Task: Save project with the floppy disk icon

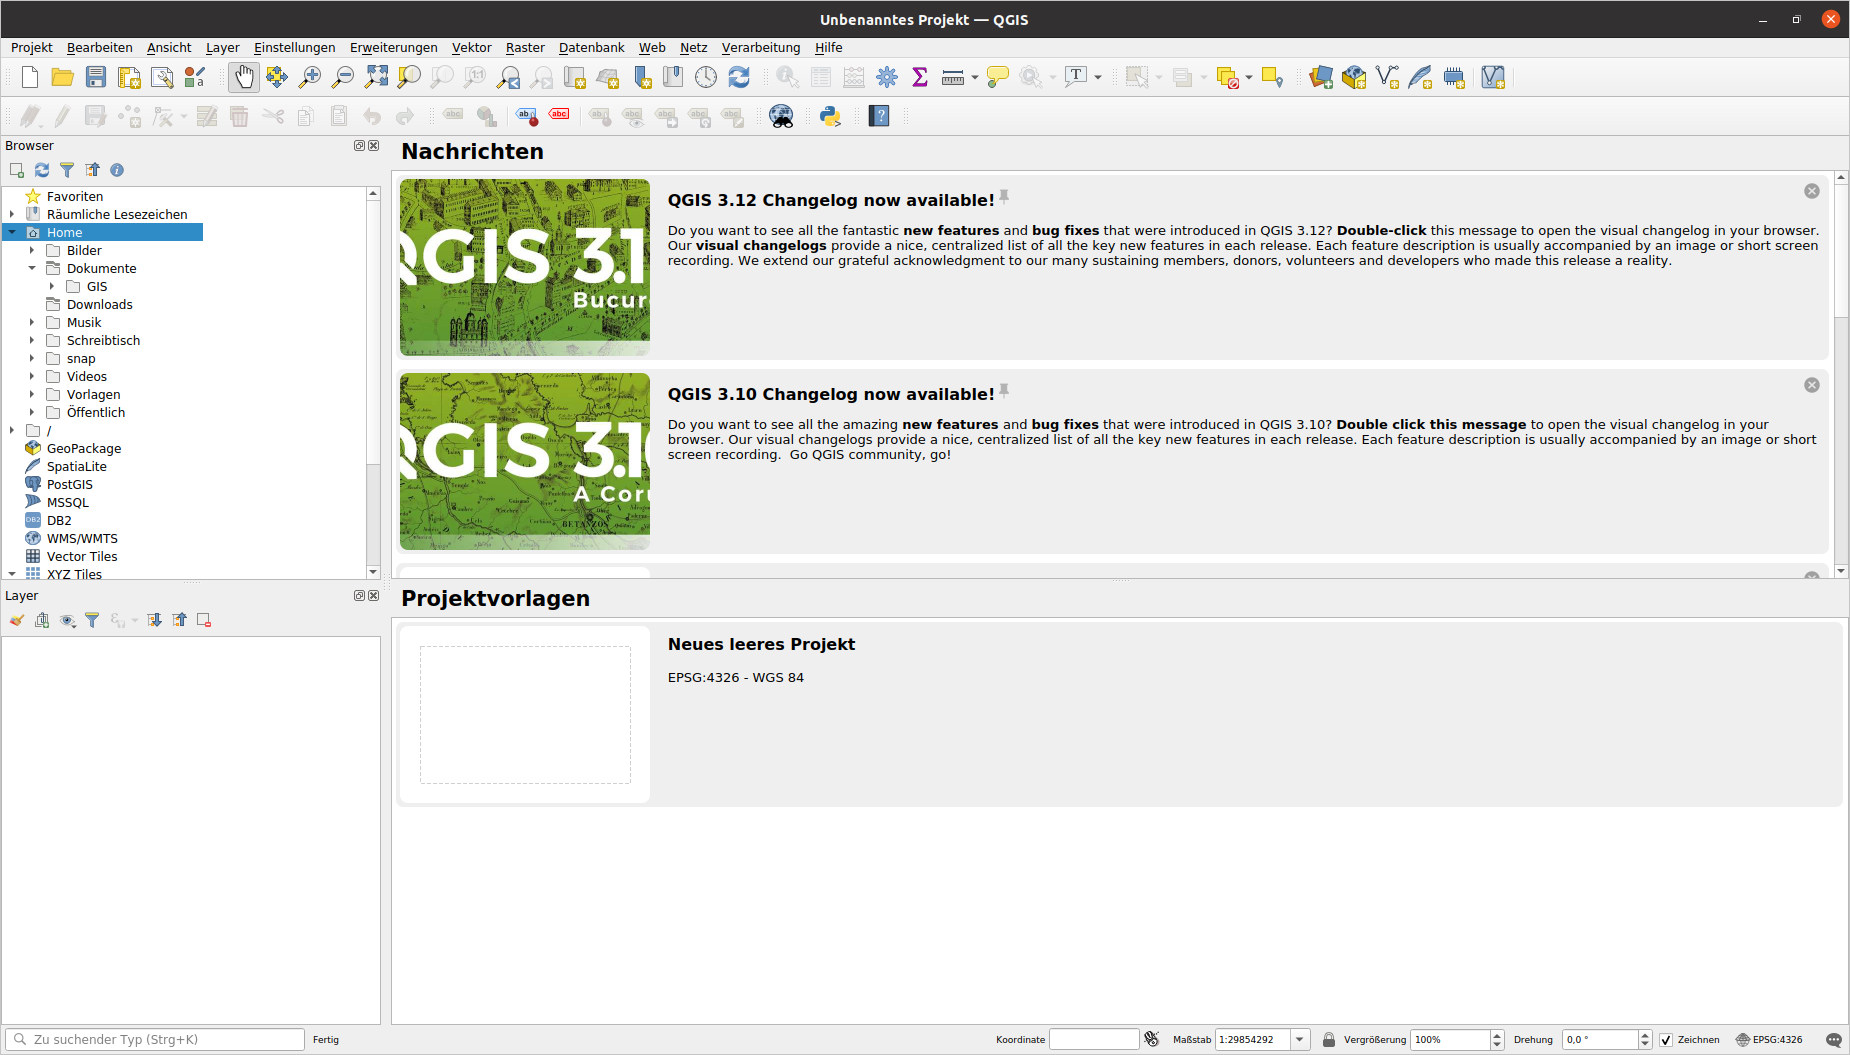Action: pyautogui.click(x=96, y=77)
